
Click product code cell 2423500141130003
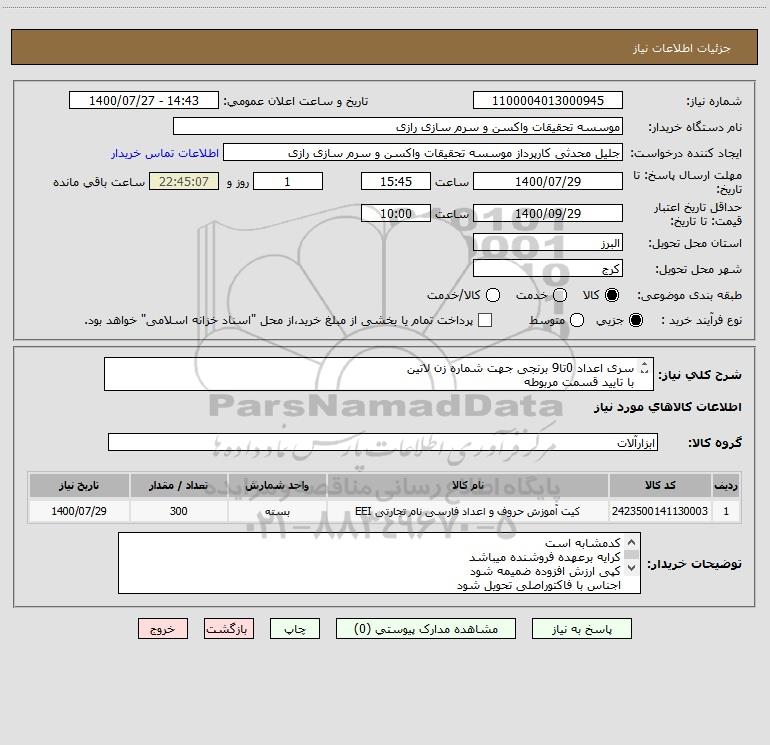660,511
